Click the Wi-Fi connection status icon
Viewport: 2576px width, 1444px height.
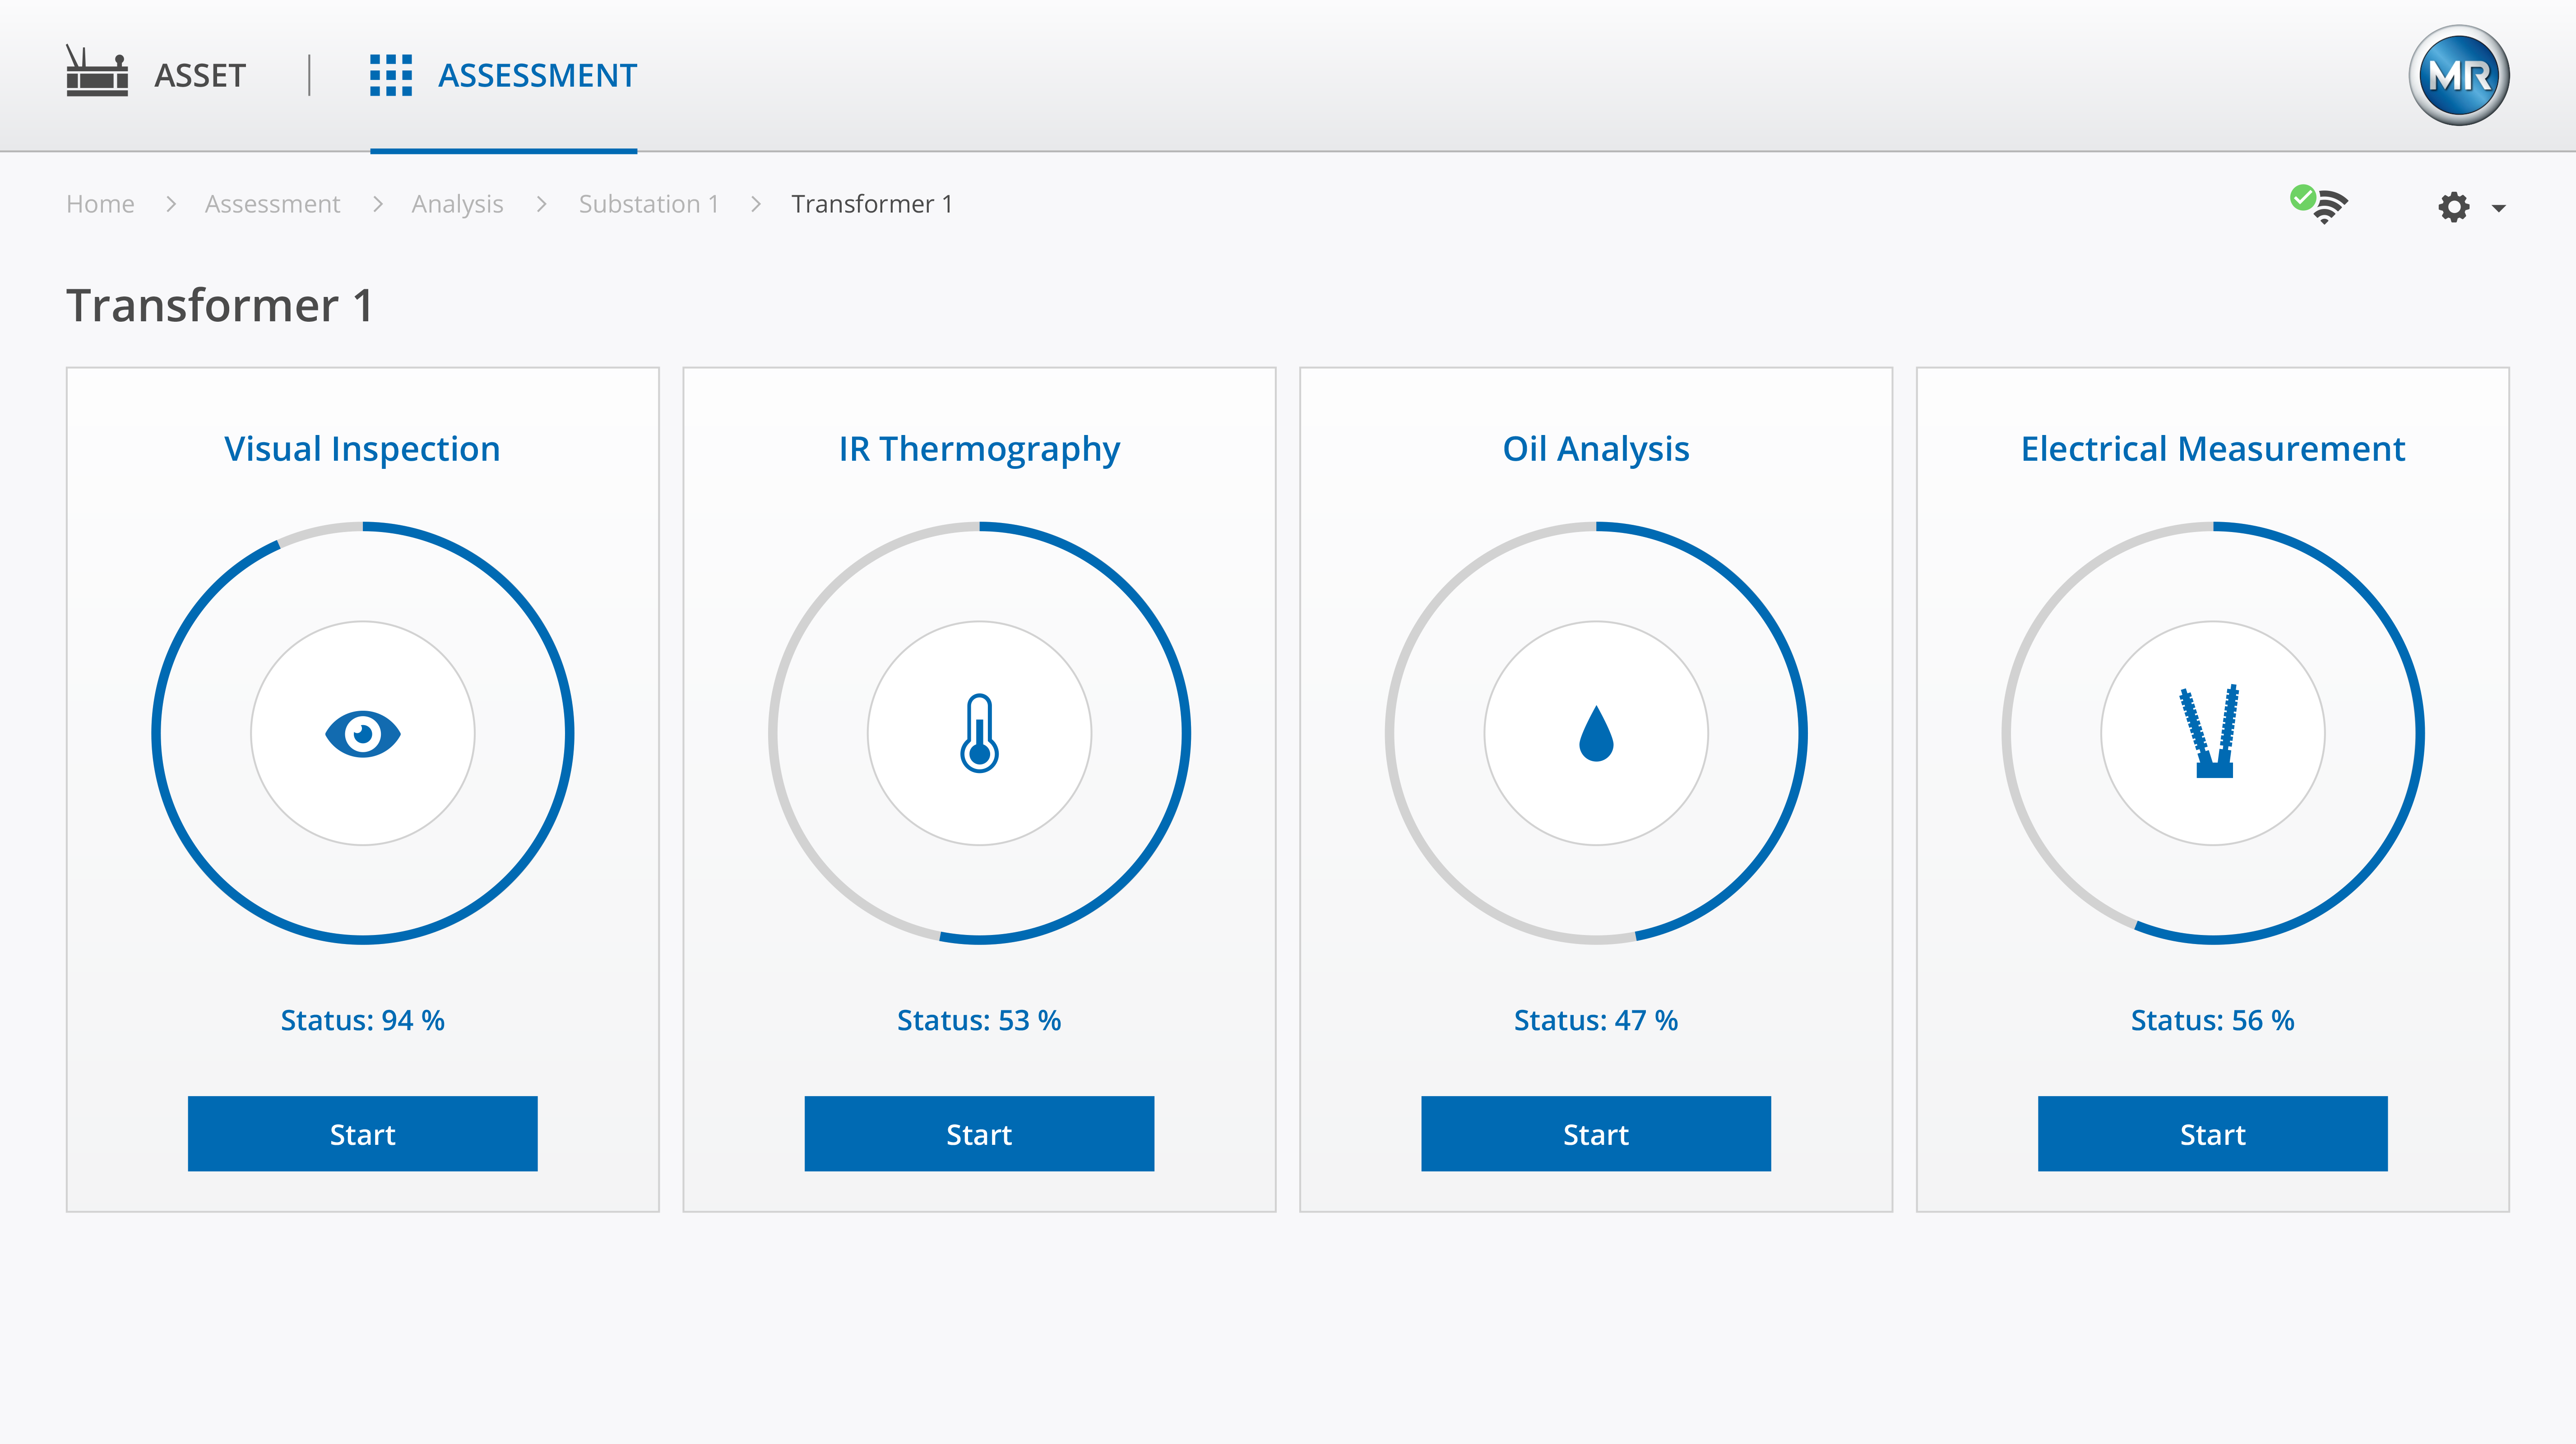tap(2320, 204)
